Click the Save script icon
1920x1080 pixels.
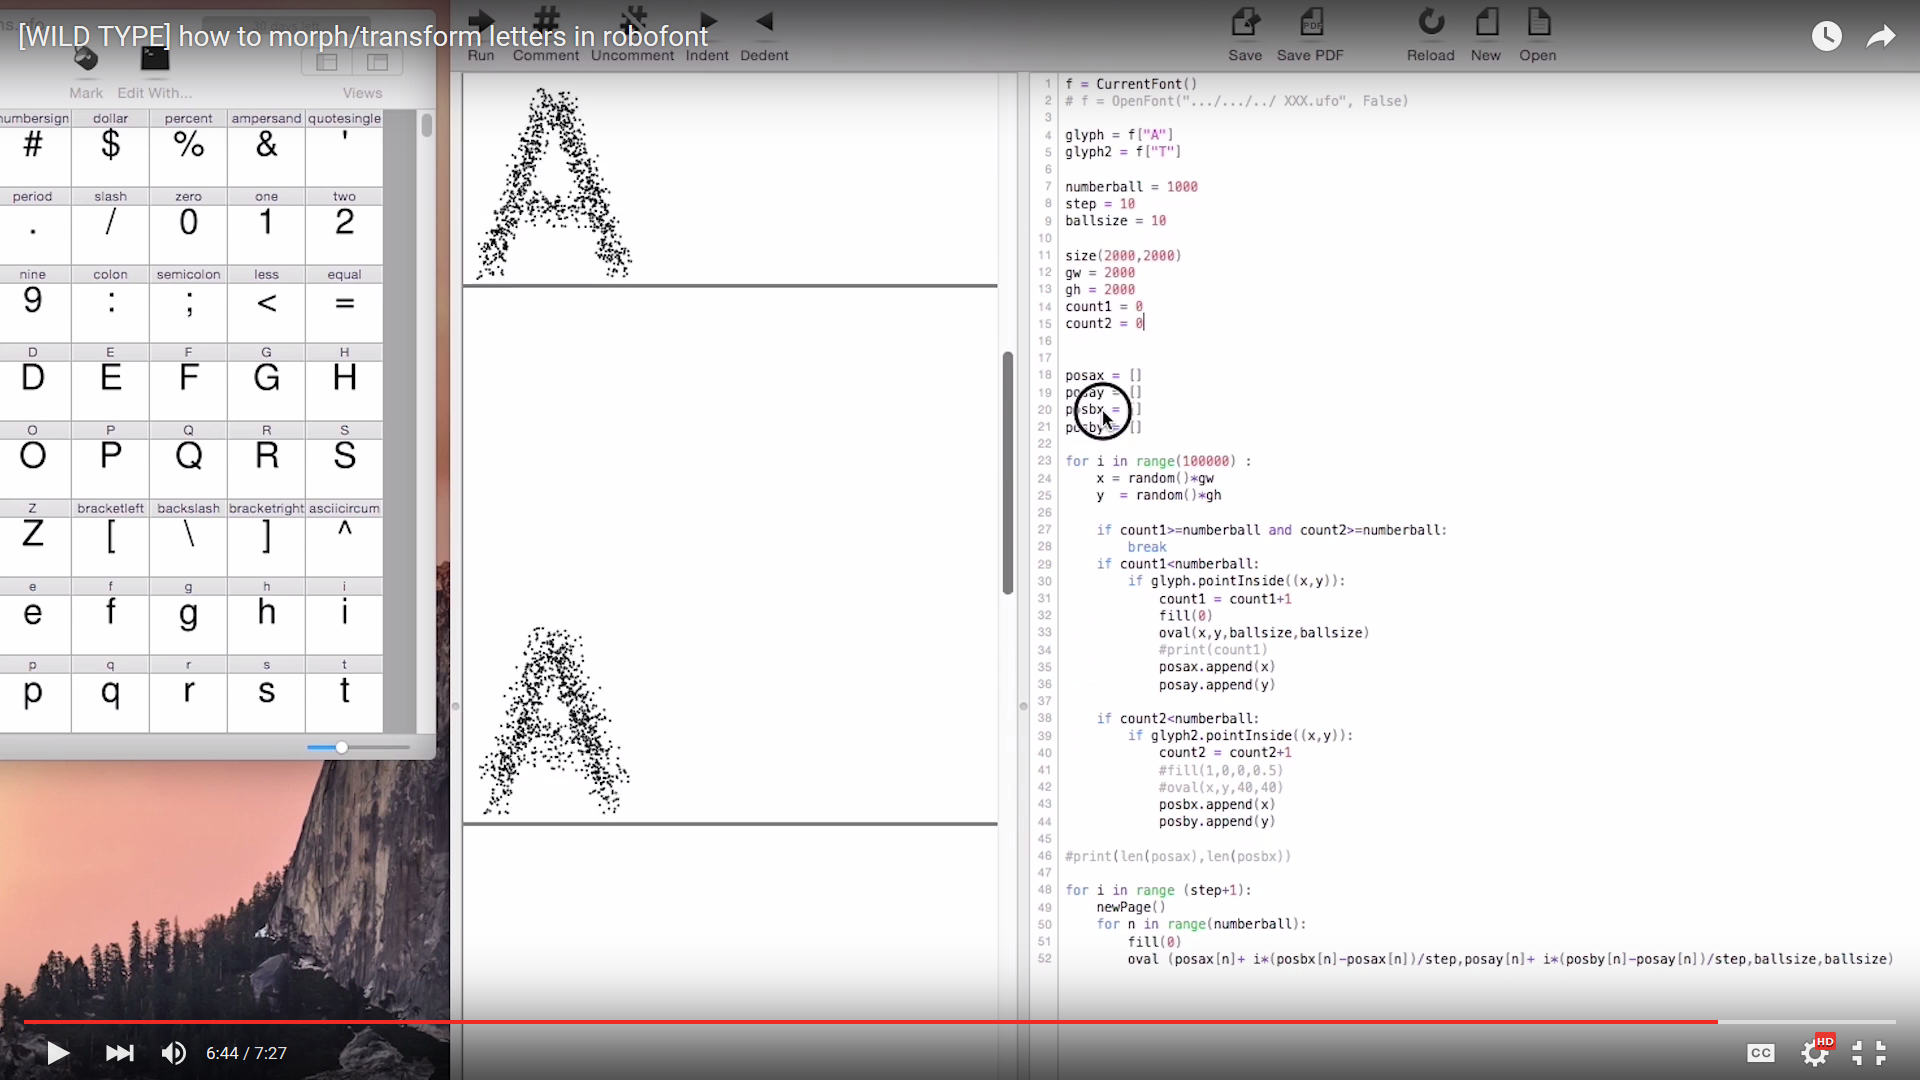pos(1245,22)
